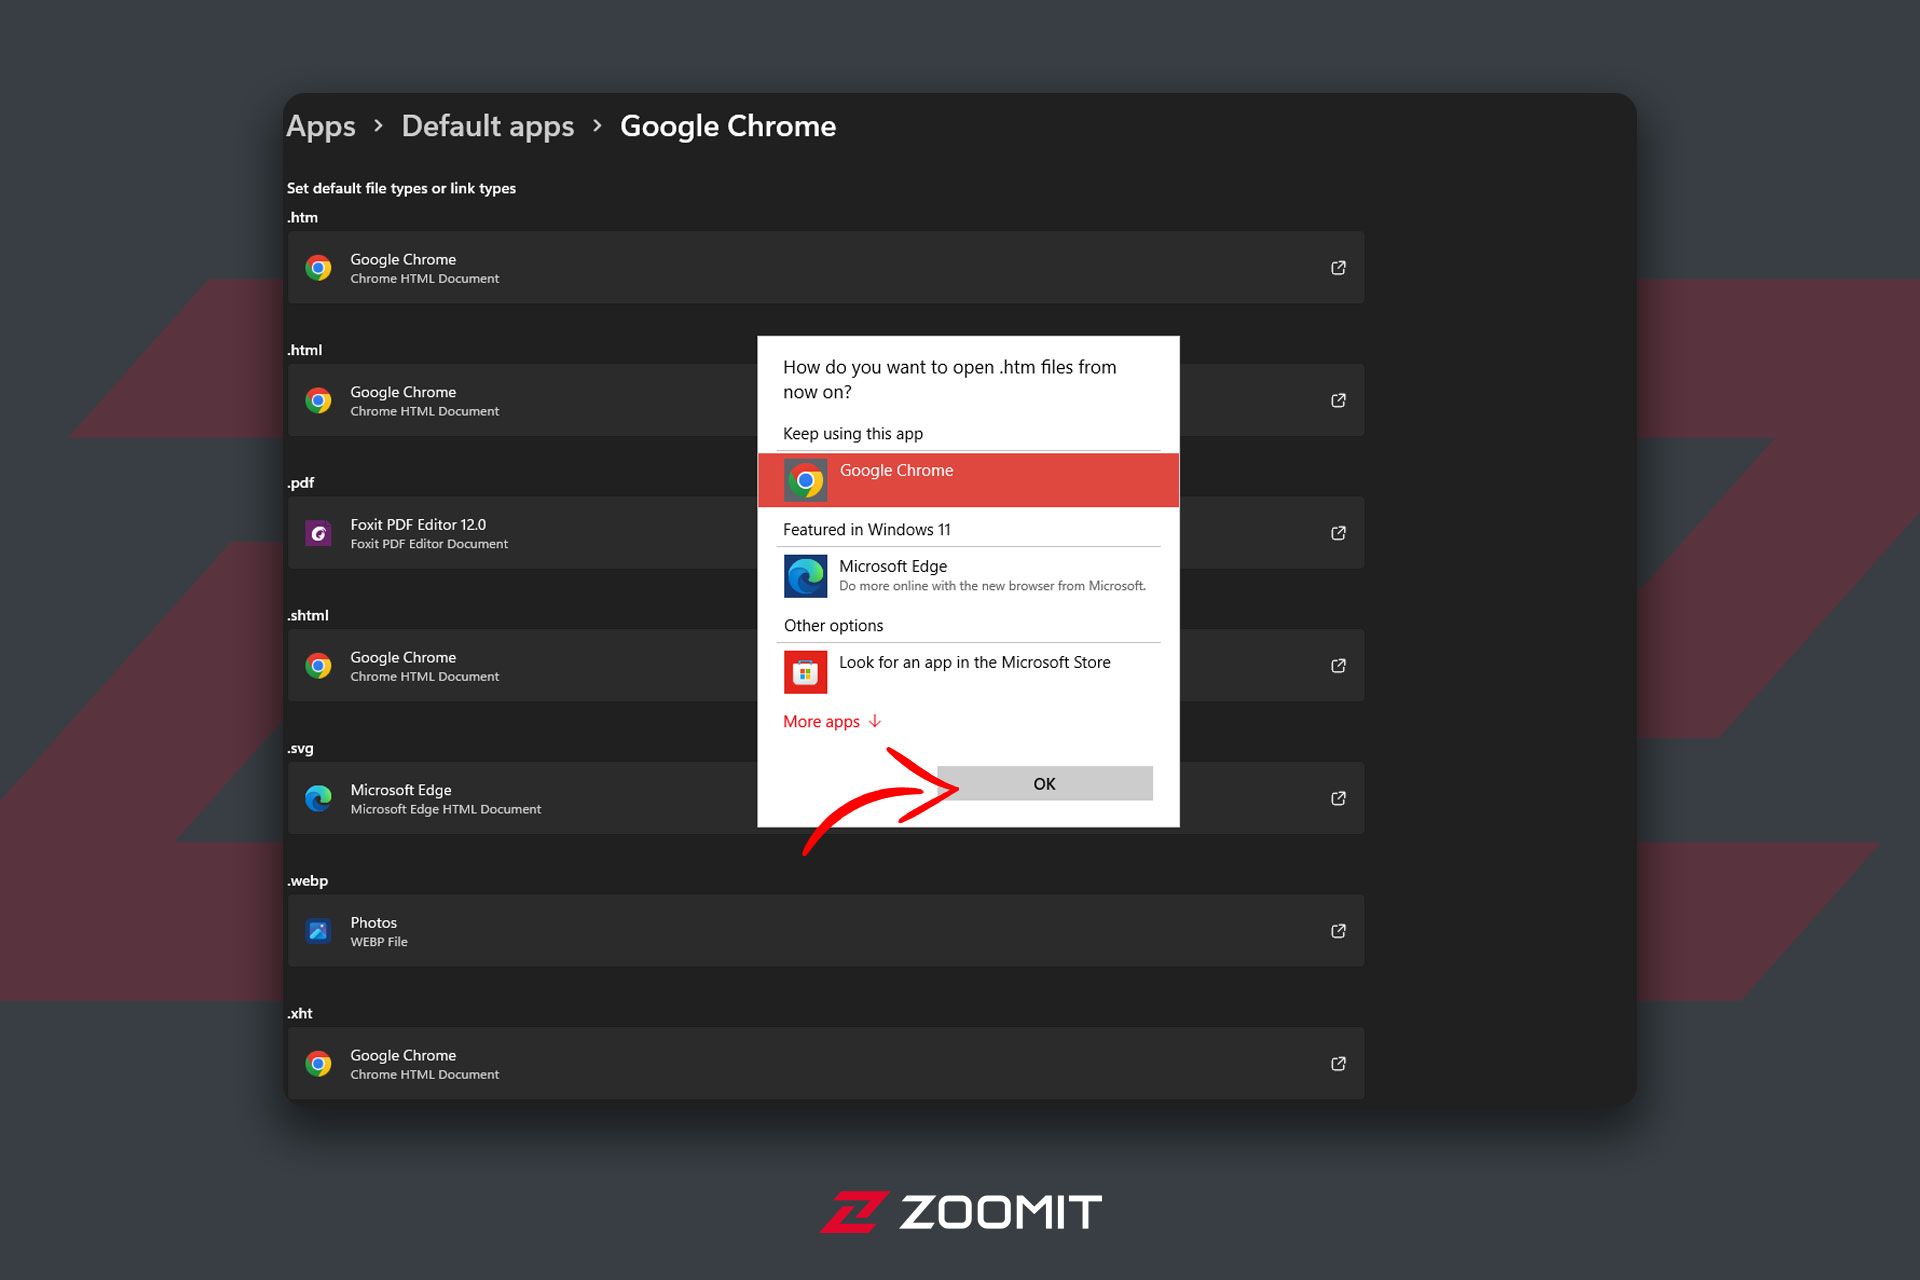Click the Chrome icon in the .html row
The image size is (1920, 1280).
point(318,400)
